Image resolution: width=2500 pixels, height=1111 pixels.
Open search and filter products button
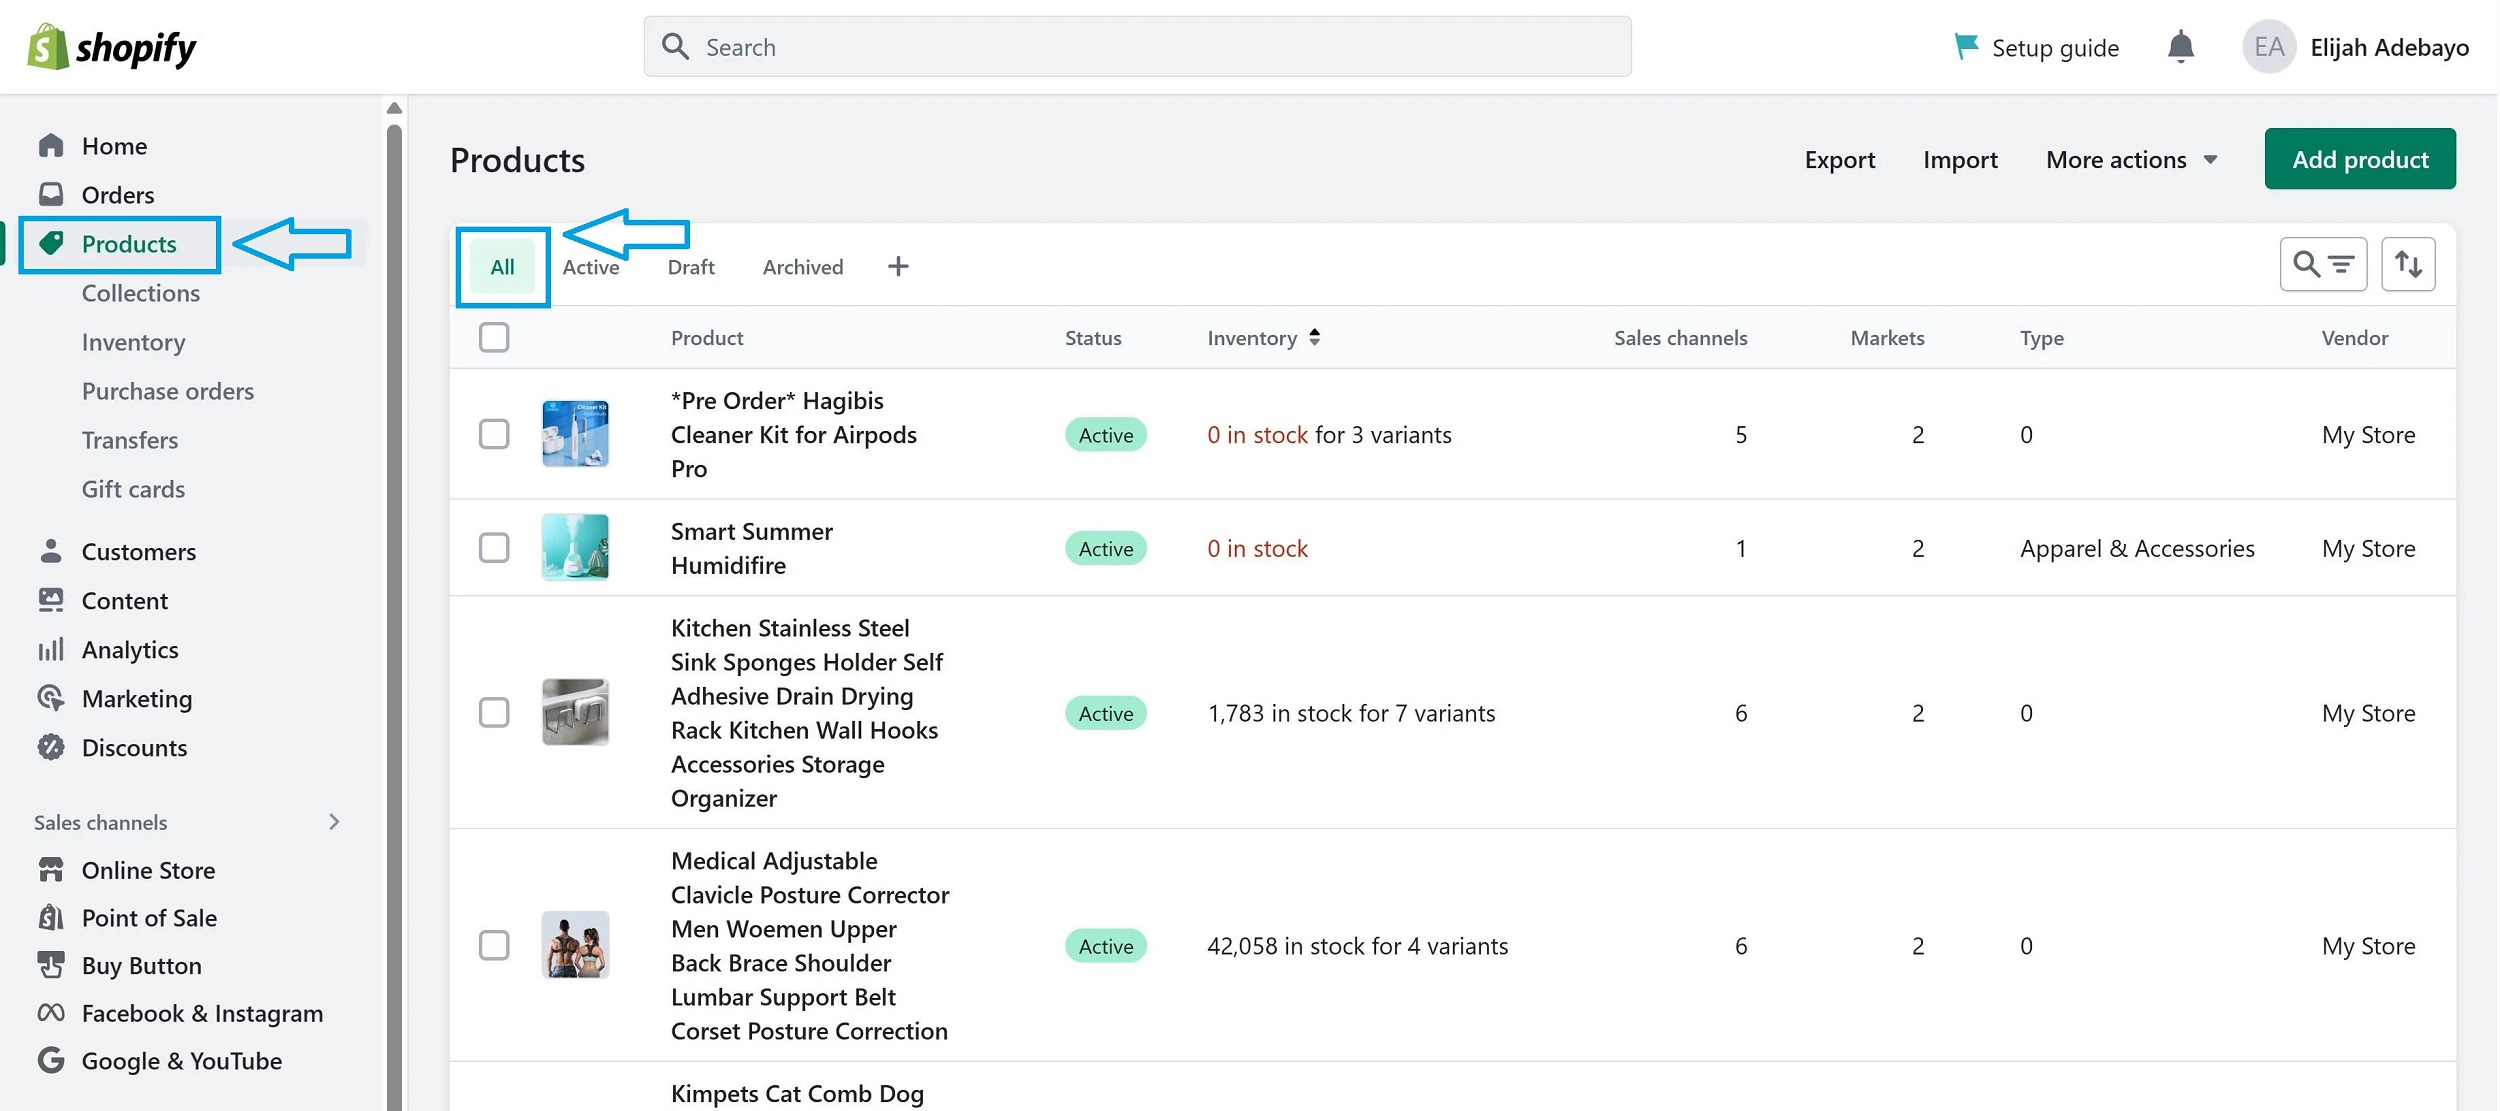pos(2323,264)
